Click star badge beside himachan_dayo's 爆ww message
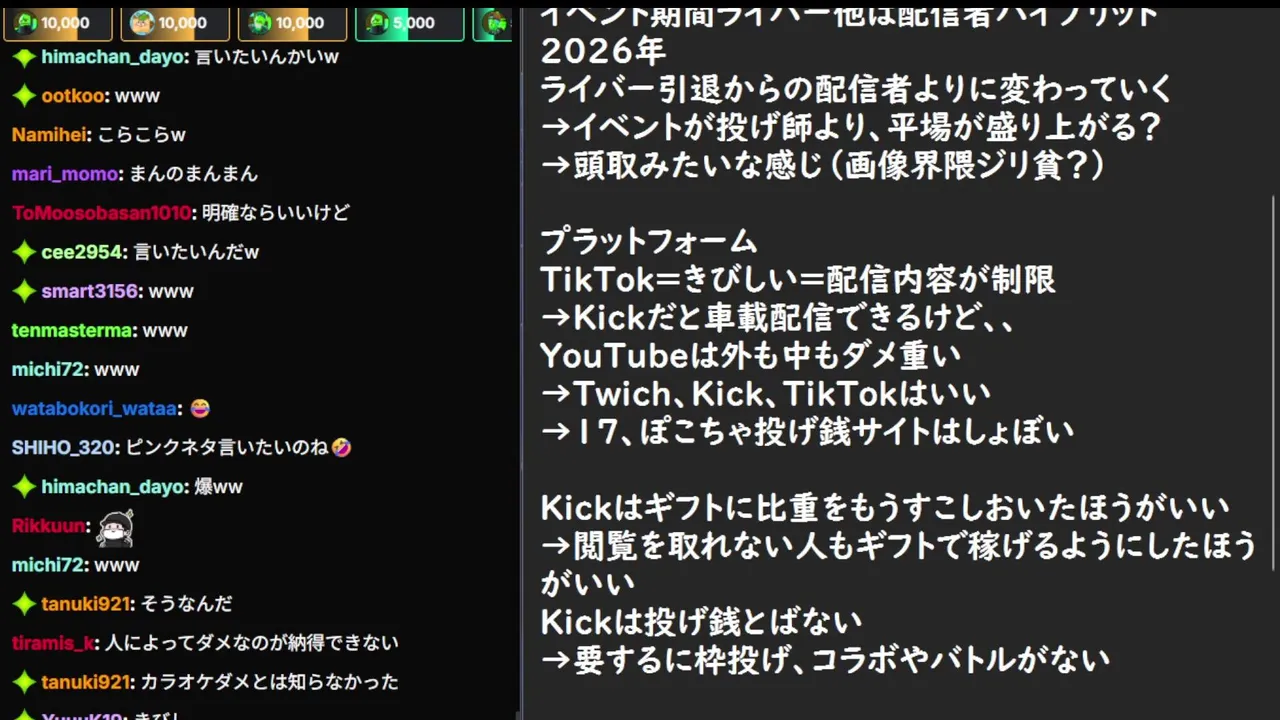Image resolution: width=1280 pixels, height=720 pixels. click(24, 487)
